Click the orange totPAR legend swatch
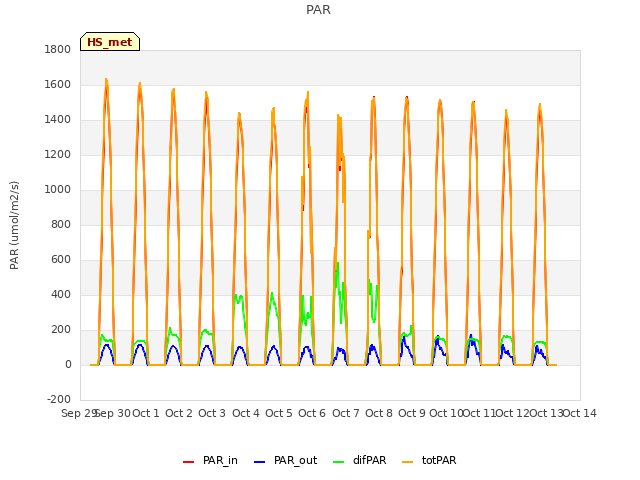The image size is (640, 480). point(408,462)
